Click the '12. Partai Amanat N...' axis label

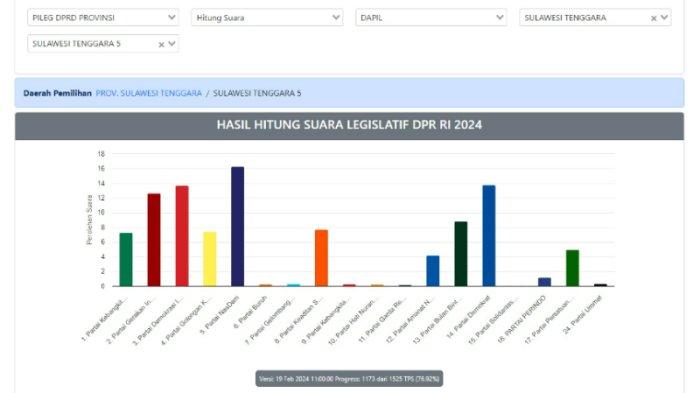tap(410, 320)
